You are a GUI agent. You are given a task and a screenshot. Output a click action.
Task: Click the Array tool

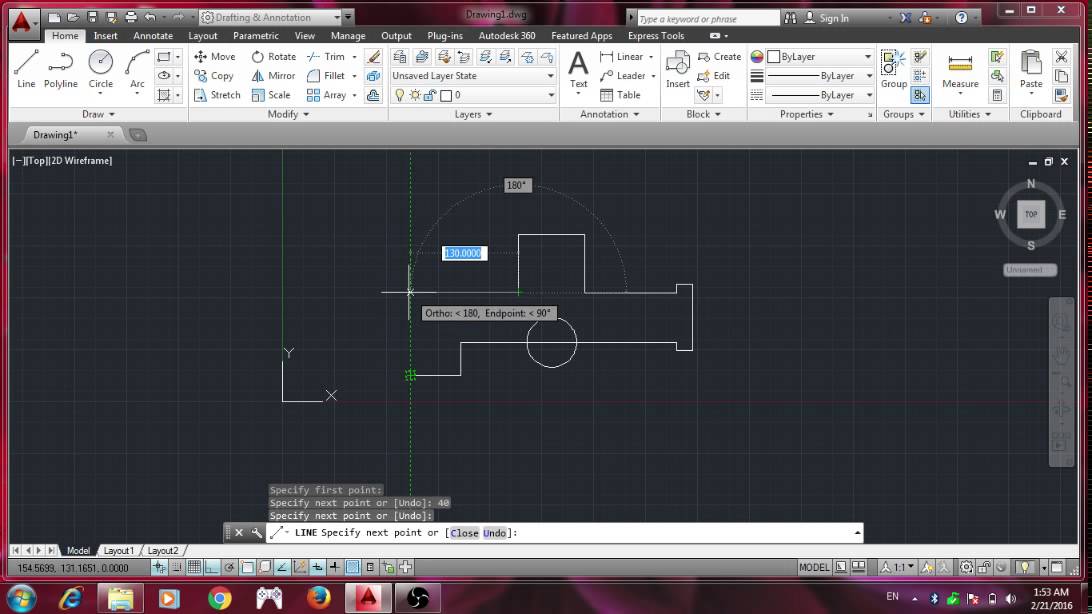[x=327, y=95]
